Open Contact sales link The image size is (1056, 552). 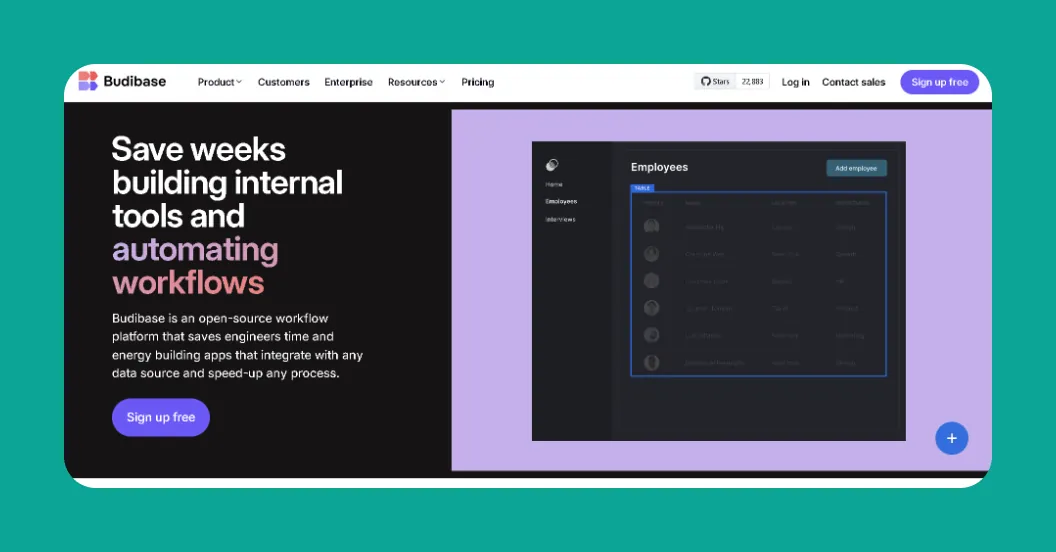coord(853,82)
